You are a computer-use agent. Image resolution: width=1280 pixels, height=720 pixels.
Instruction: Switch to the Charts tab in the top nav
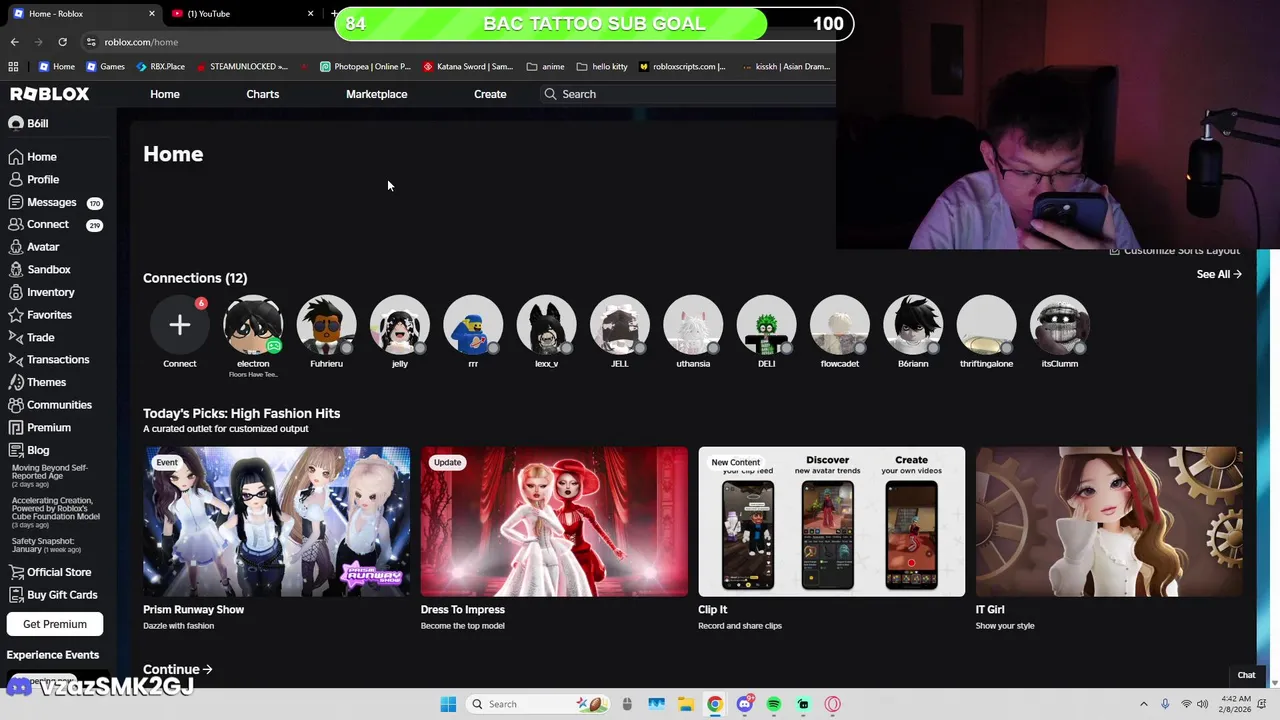[x=263, y=94]
